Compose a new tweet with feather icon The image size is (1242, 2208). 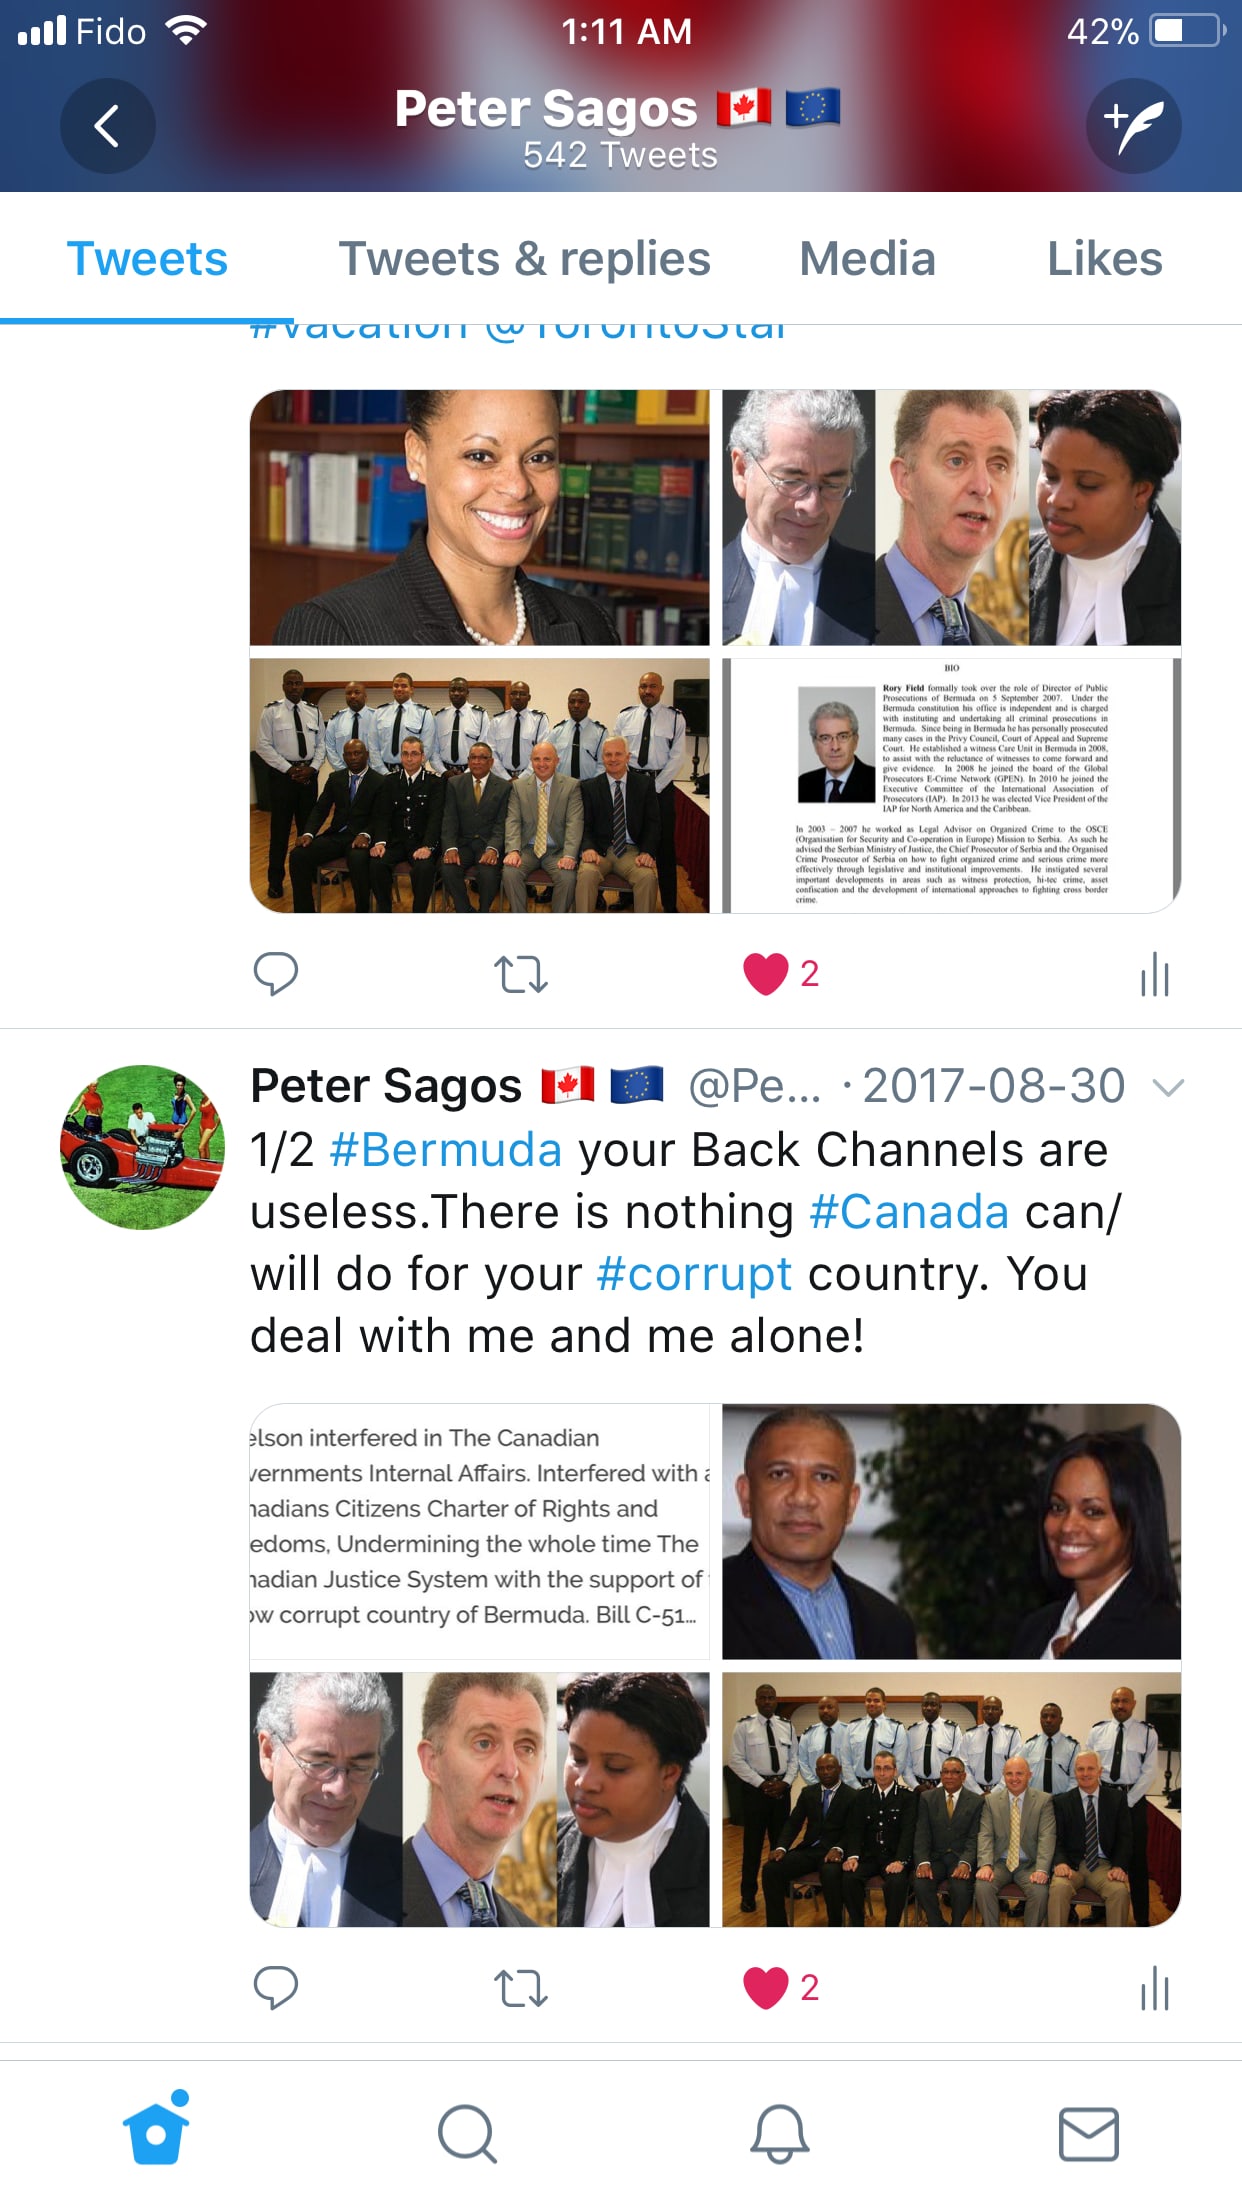[x=1134, y=126]
